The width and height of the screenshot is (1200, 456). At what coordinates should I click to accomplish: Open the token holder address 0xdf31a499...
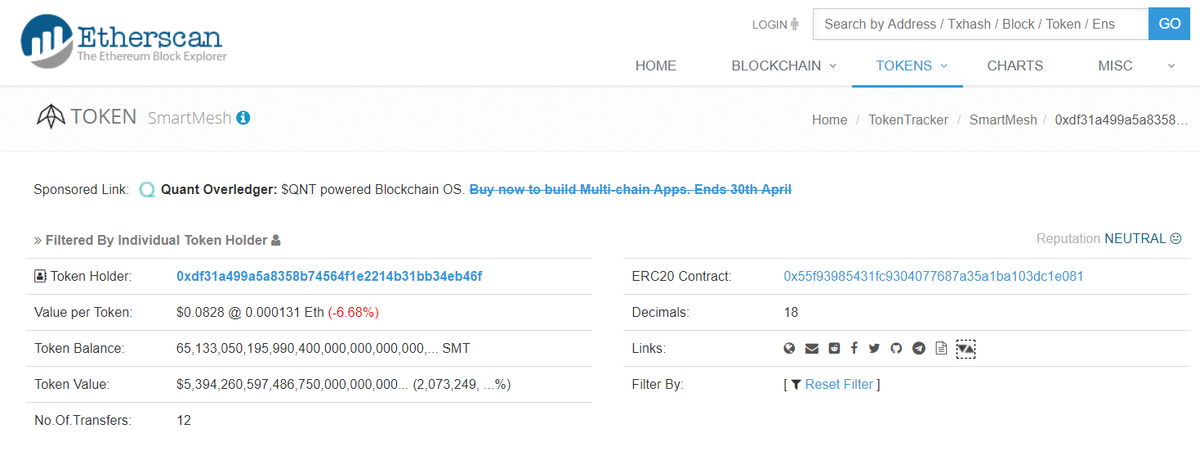pyautogui.click(x=329, y=276)
